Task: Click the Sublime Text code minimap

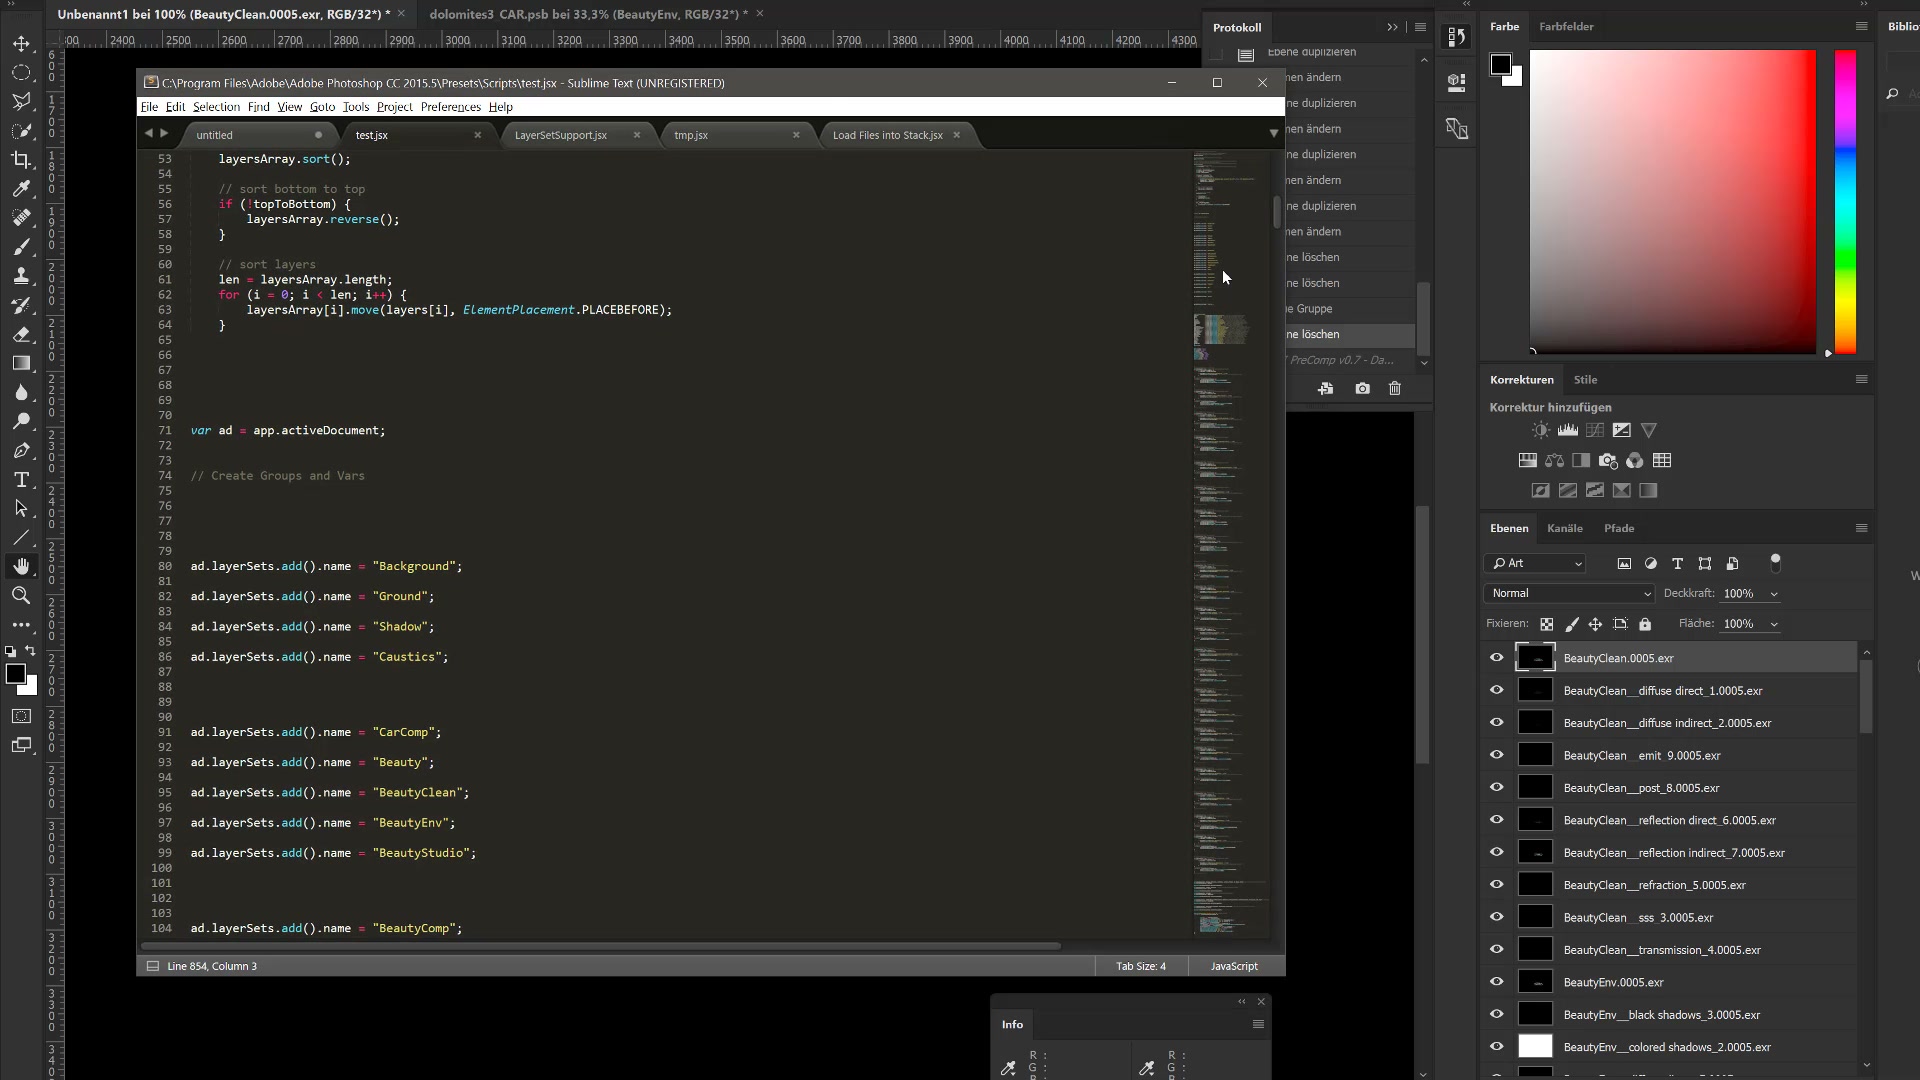Action: point(1229,543)
